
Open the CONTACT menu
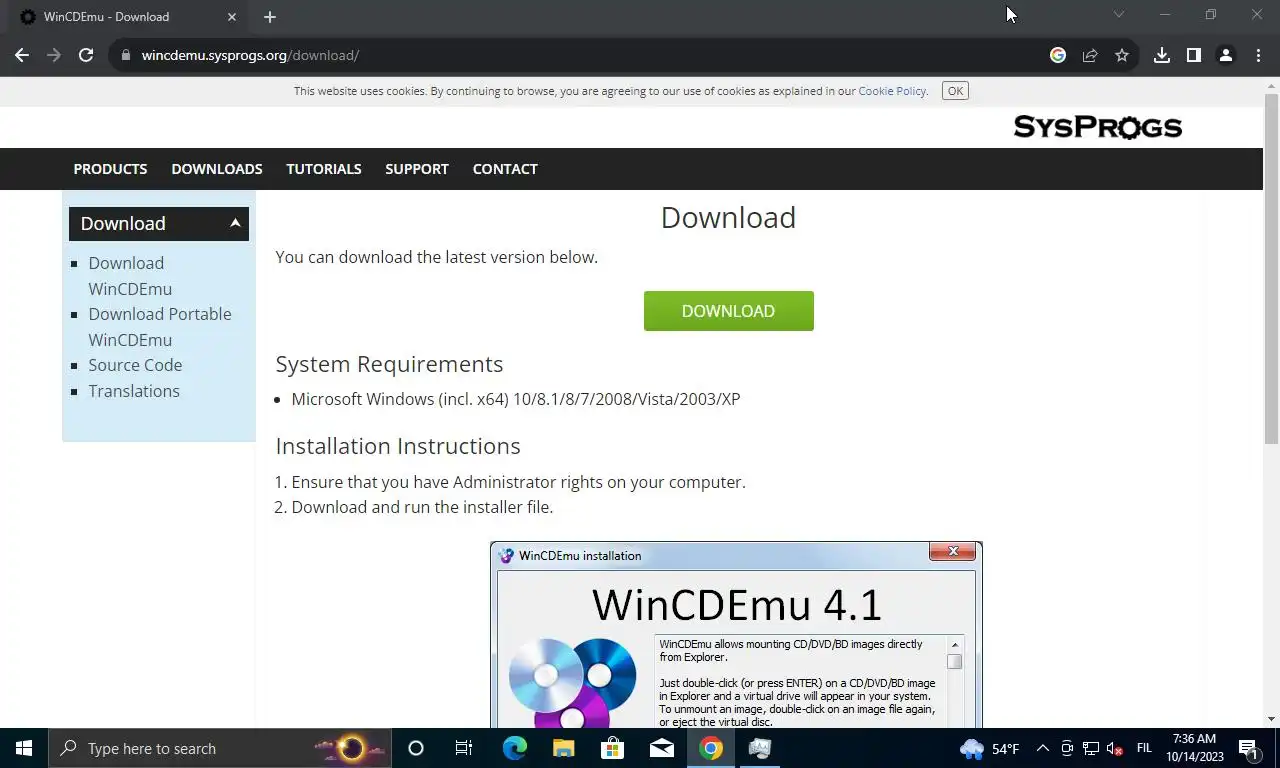tap(505, 169)
